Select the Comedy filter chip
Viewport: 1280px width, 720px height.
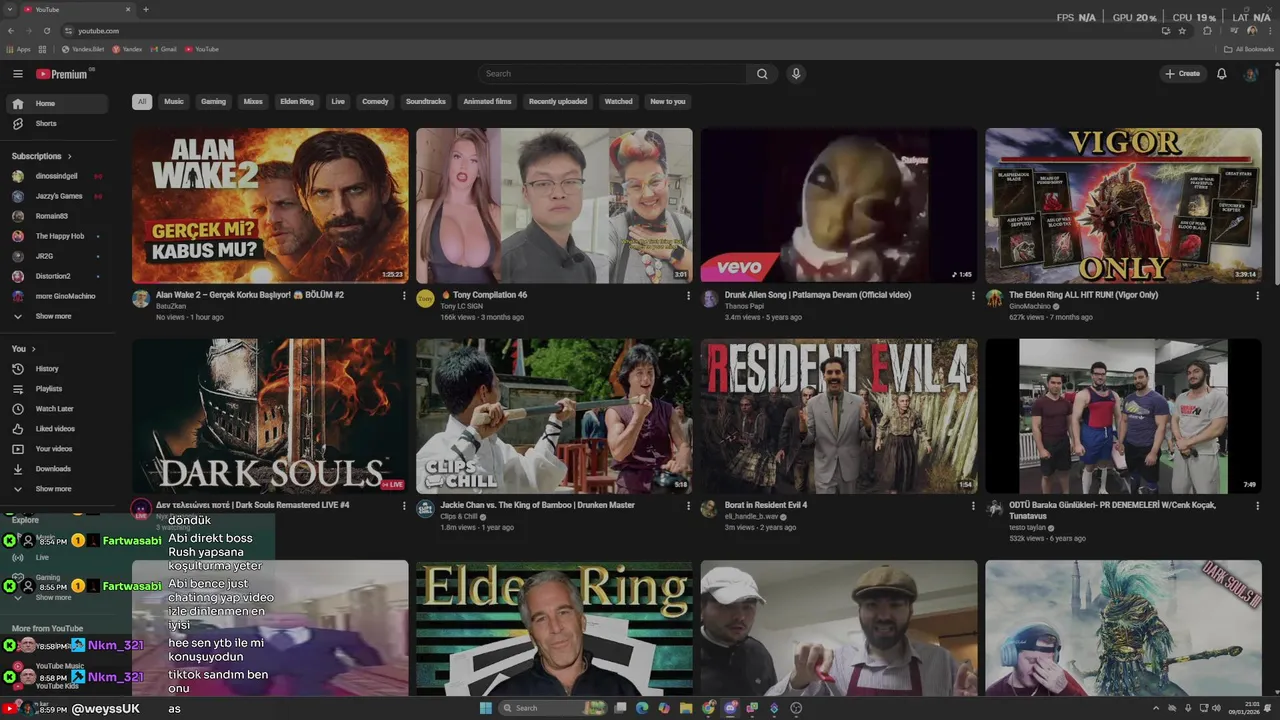(375, 101)
